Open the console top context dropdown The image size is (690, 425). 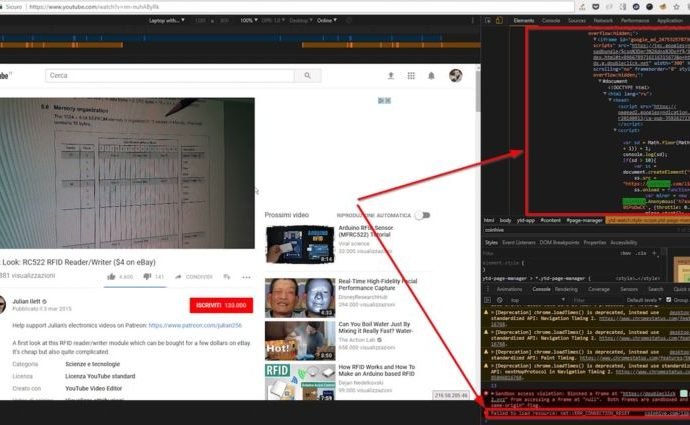(537, 300)
